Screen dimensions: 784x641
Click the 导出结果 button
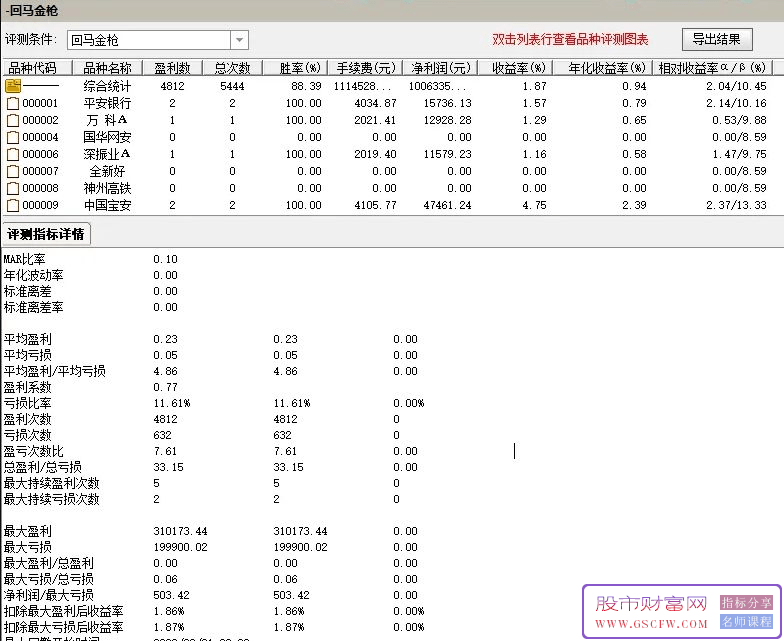pos(717,39)
